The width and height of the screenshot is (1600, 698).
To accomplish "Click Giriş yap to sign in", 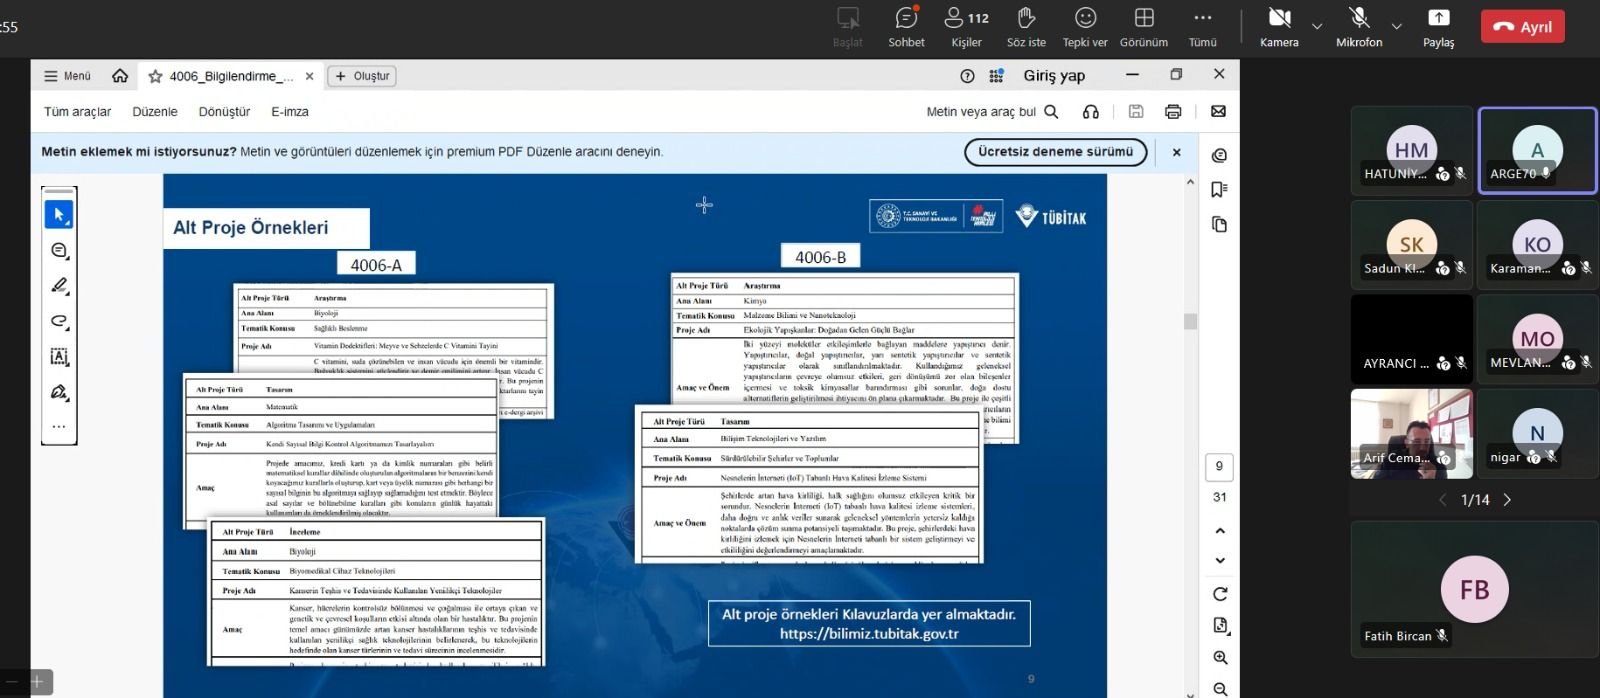I will (x=1054, y=76).
